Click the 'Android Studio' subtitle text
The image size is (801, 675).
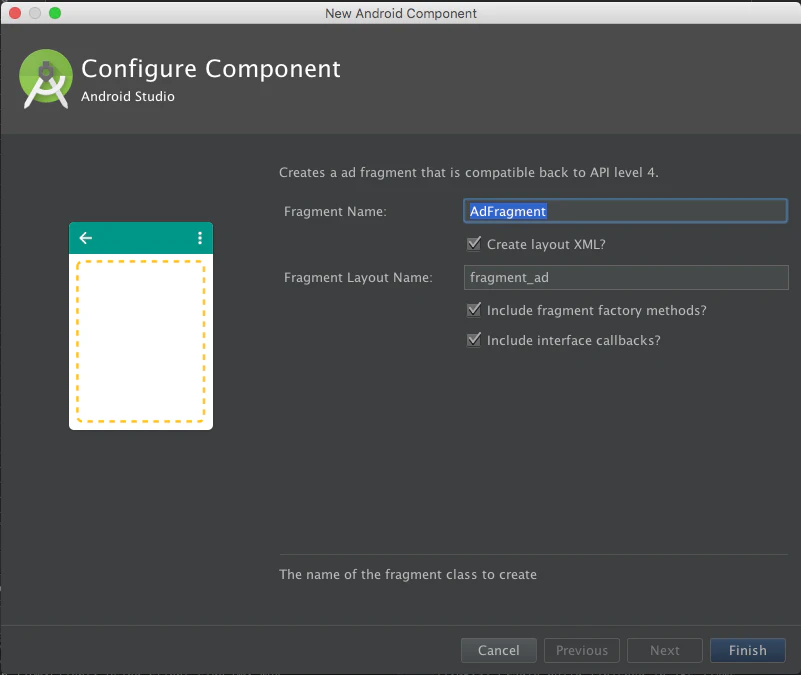pos(128,97)
